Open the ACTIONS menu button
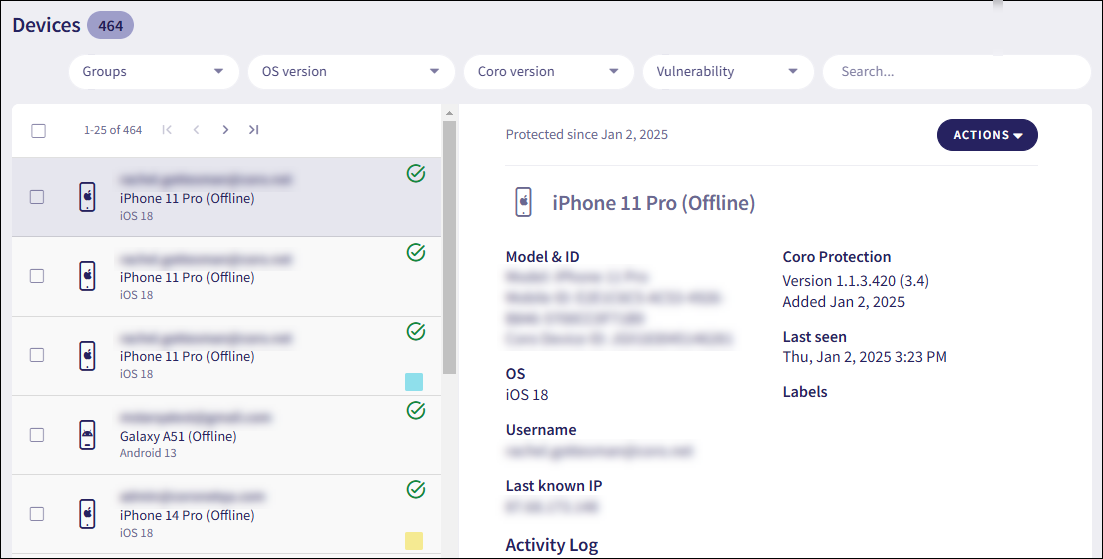This screenshot has width=1103, height=559. tap(986, 135)
